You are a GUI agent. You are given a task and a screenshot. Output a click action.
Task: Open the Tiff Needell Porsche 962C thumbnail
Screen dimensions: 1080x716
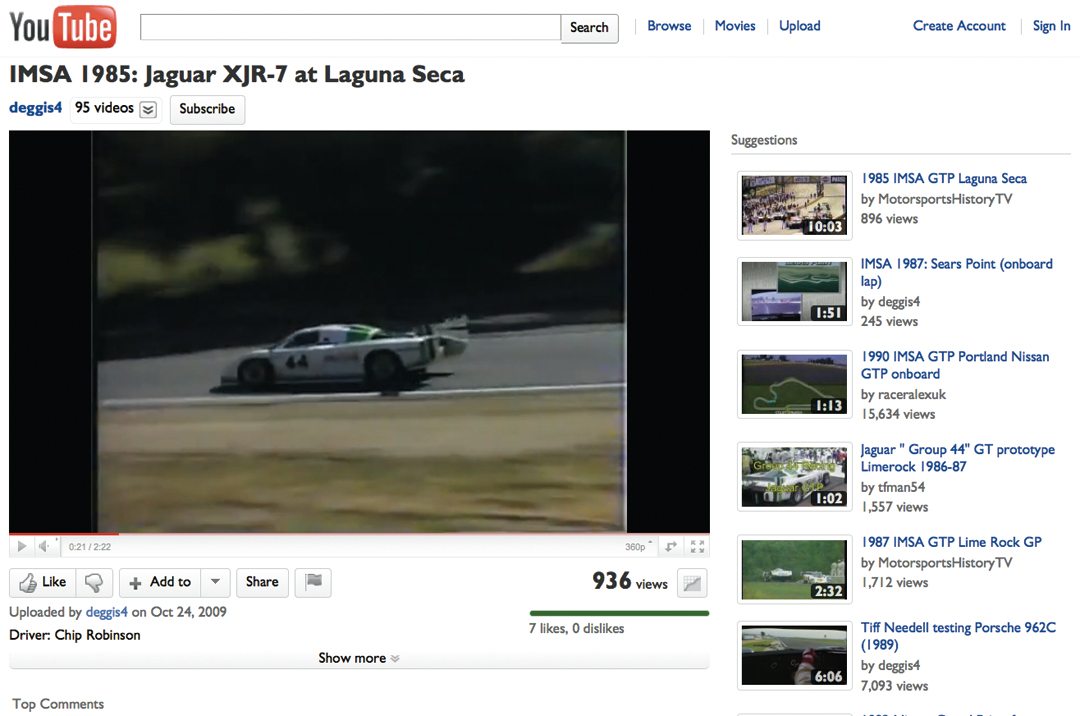(794, 655)
